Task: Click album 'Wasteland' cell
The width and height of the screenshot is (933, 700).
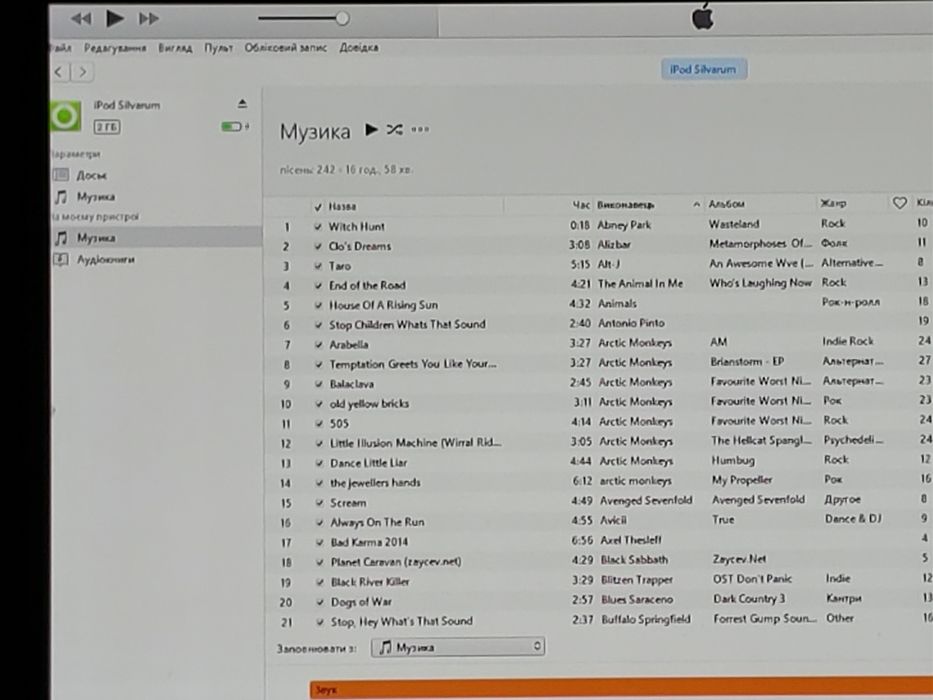Action: coord(734,224)
